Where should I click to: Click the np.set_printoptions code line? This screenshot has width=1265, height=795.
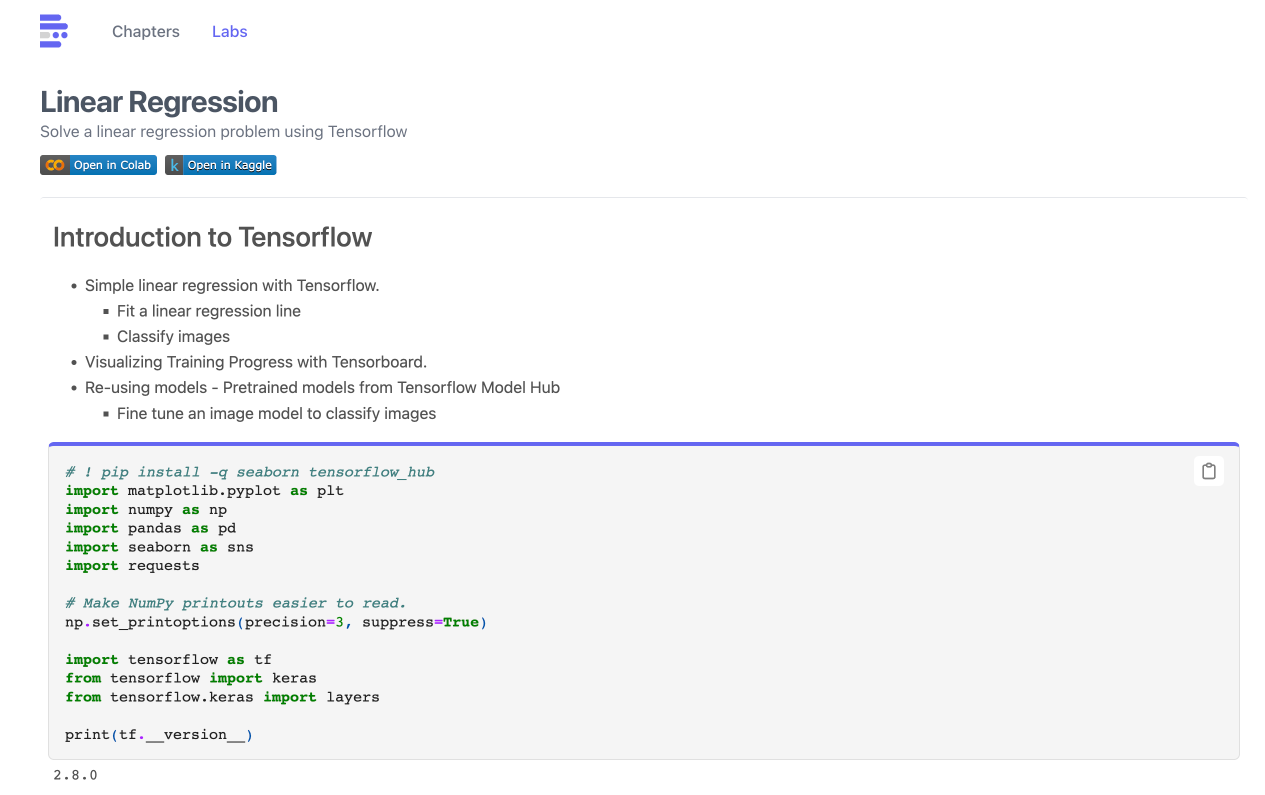(x=276, y=622)
